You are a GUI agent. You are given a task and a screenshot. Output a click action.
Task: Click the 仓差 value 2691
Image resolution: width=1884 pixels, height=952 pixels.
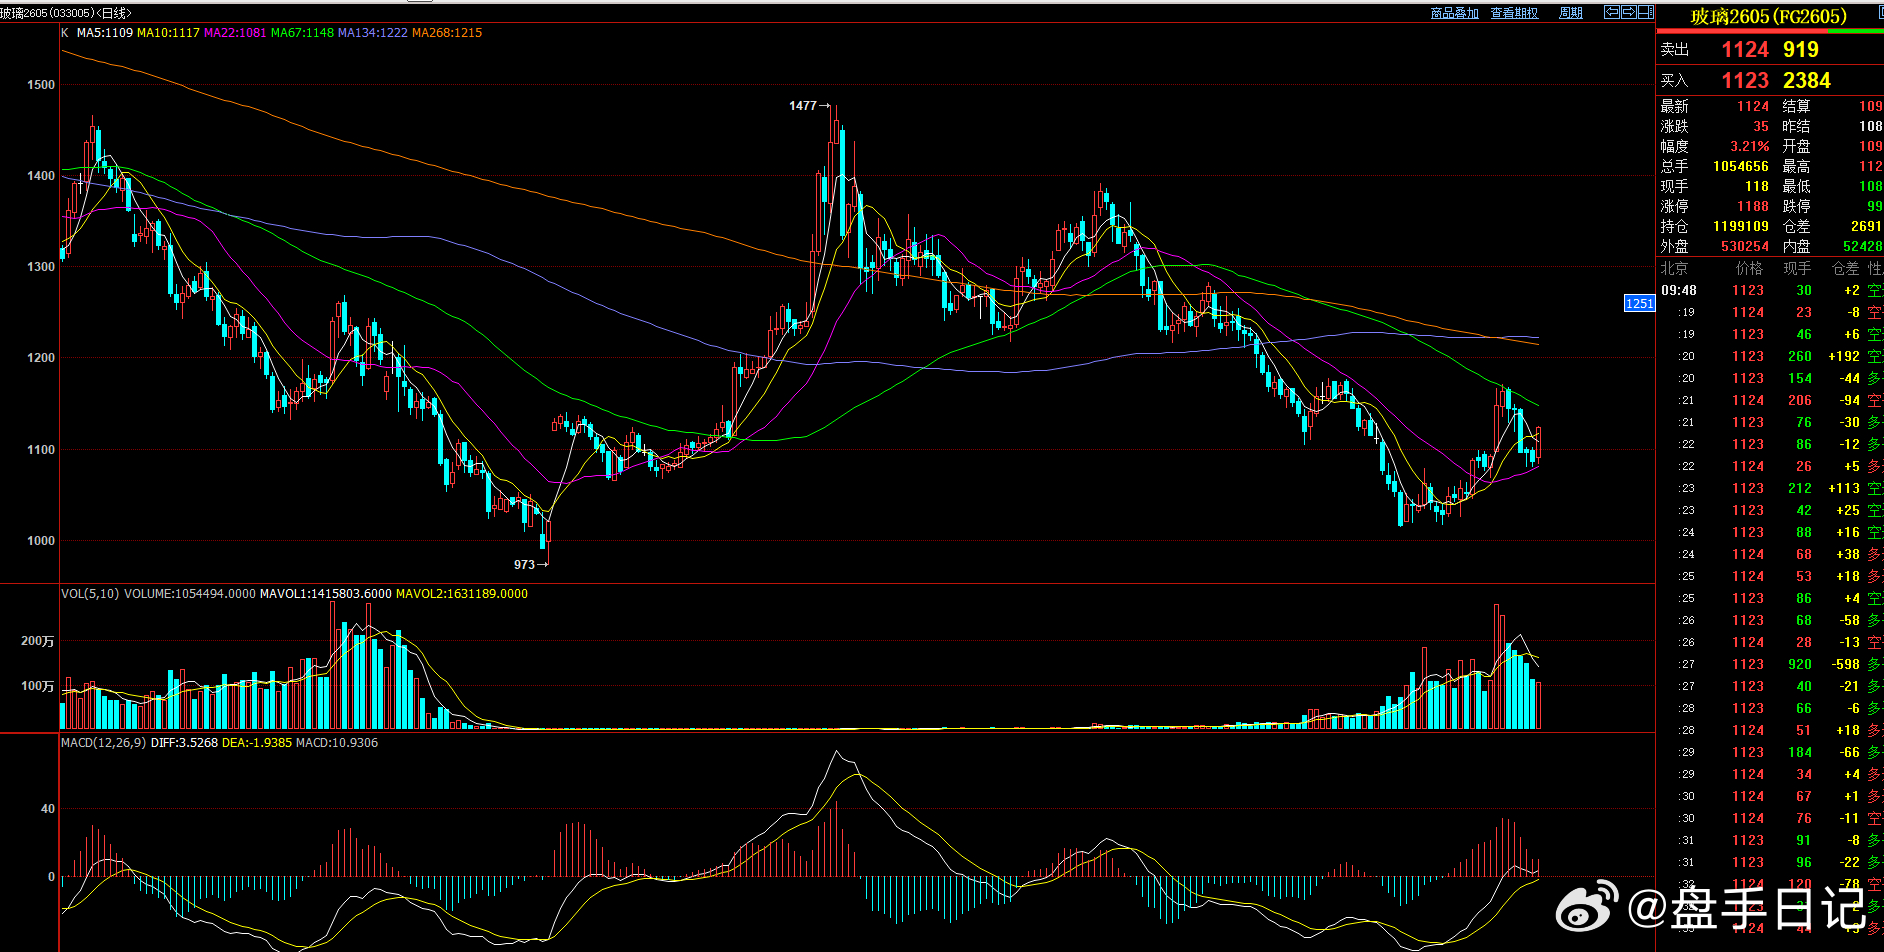click(1866, 226)
